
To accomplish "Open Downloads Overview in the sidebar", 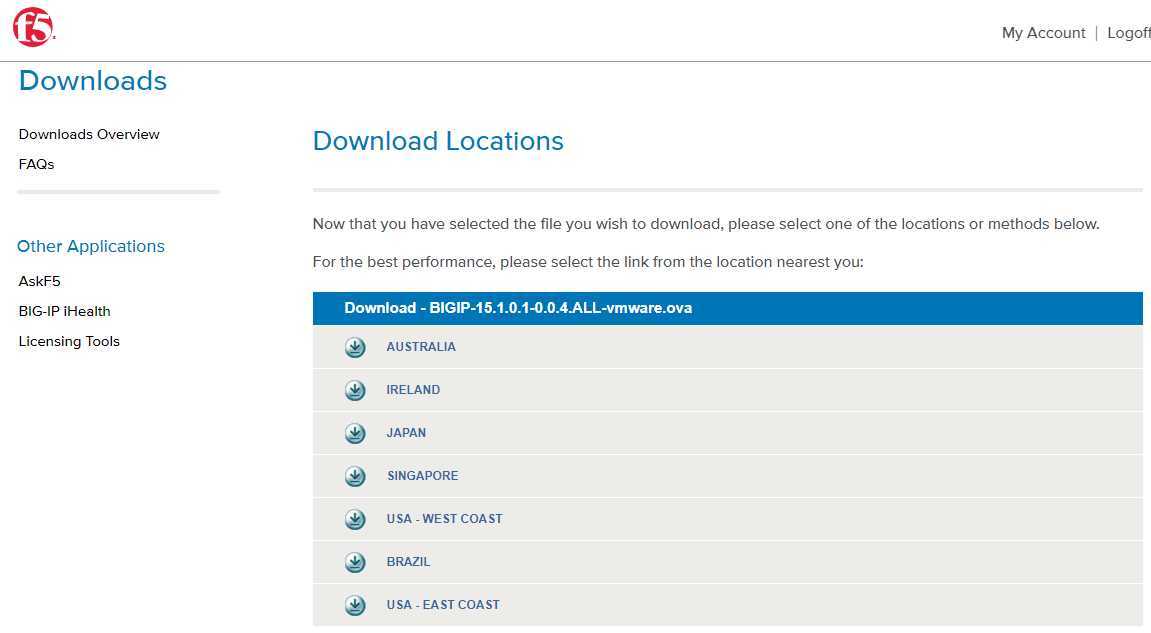I will point(89,134).
